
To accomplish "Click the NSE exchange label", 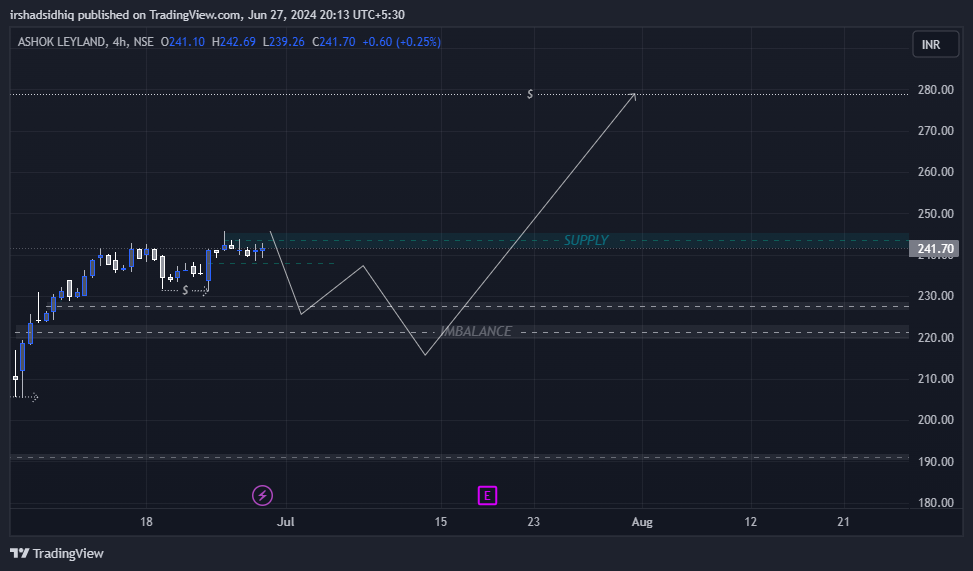I will (x=143, y=42).
